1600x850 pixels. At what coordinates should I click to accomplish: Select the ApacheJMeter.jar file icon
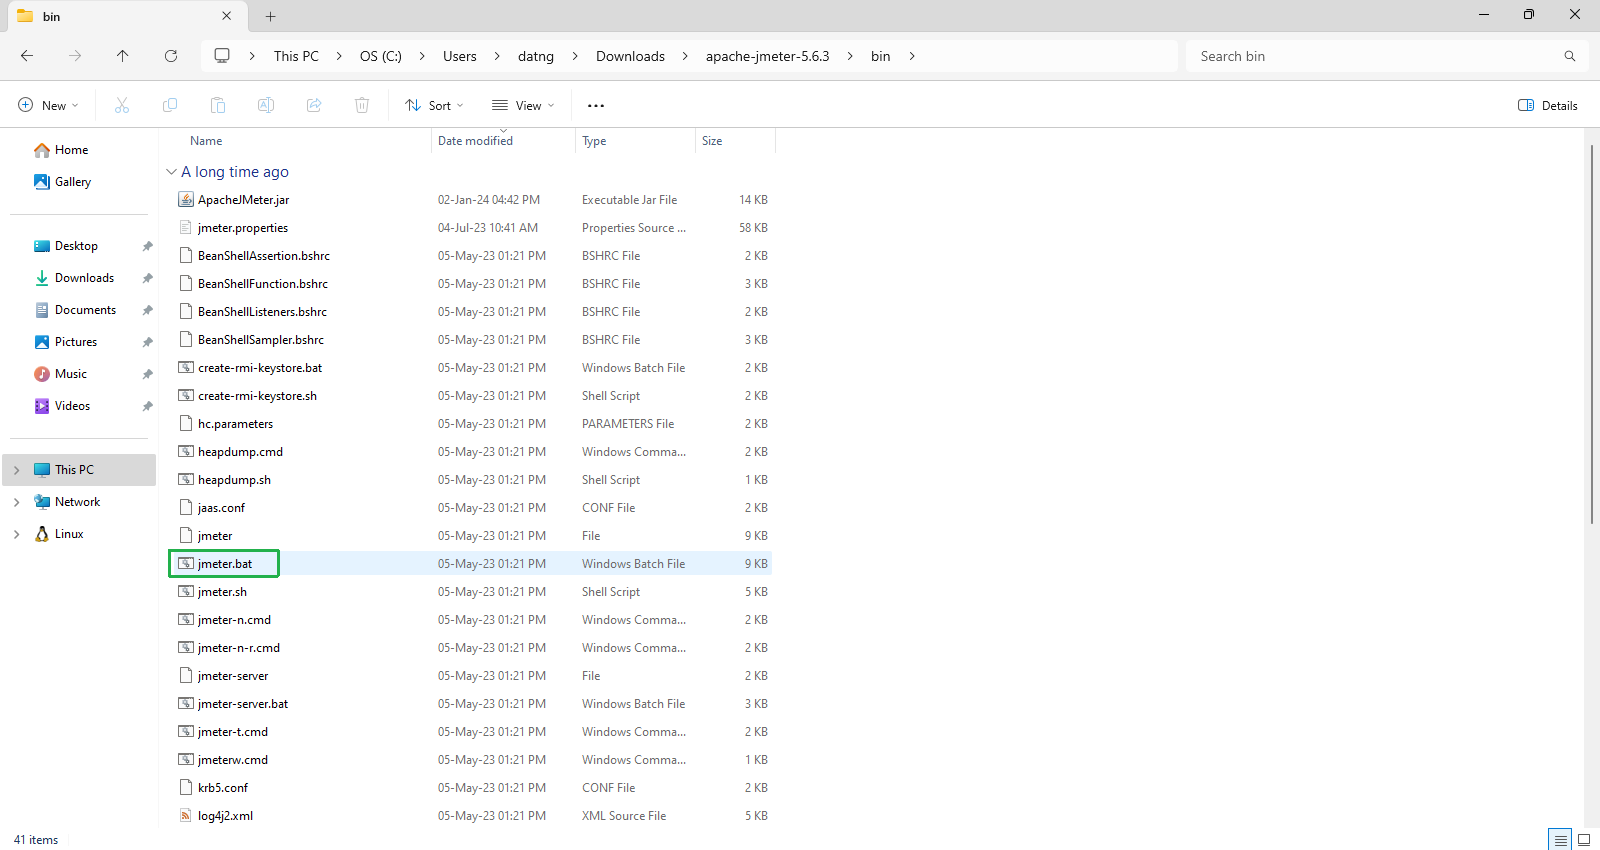pyautogui.click(x=186, y=200)
